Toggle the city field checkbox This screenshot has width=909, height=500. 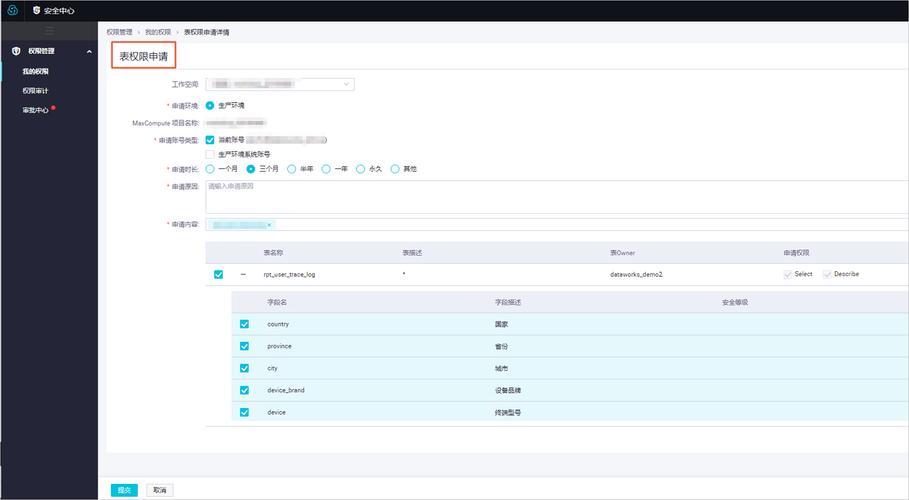pyautogui.click(x=244, y=368)
